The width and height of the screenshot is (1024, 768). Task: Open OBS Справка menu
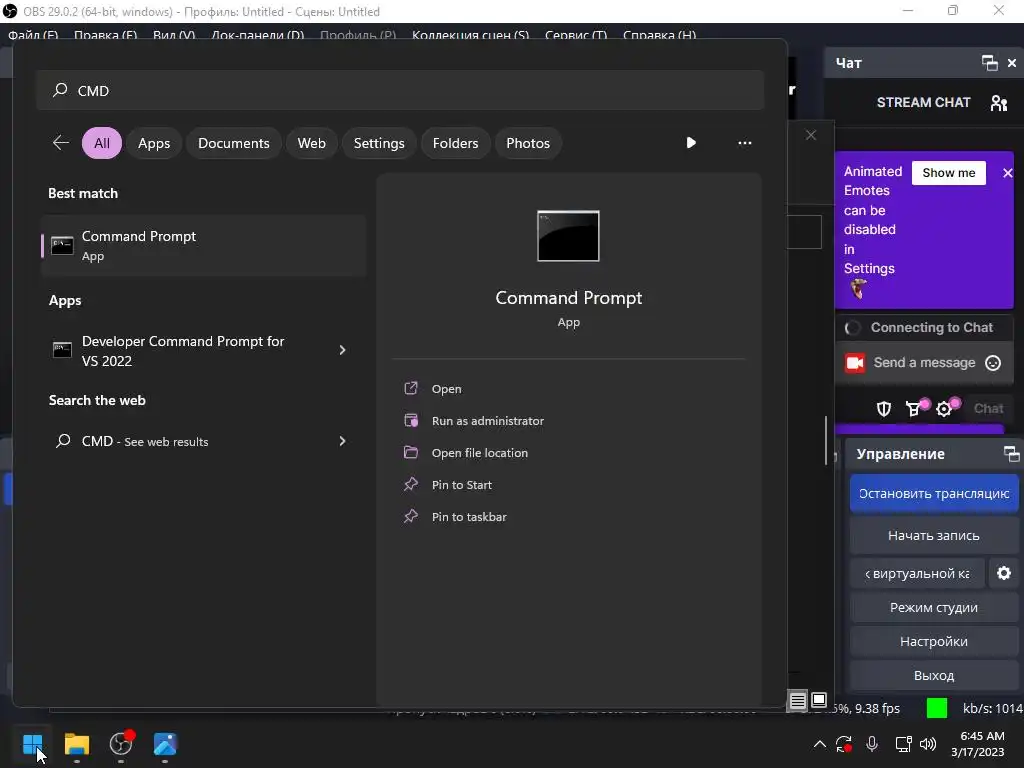659,34
